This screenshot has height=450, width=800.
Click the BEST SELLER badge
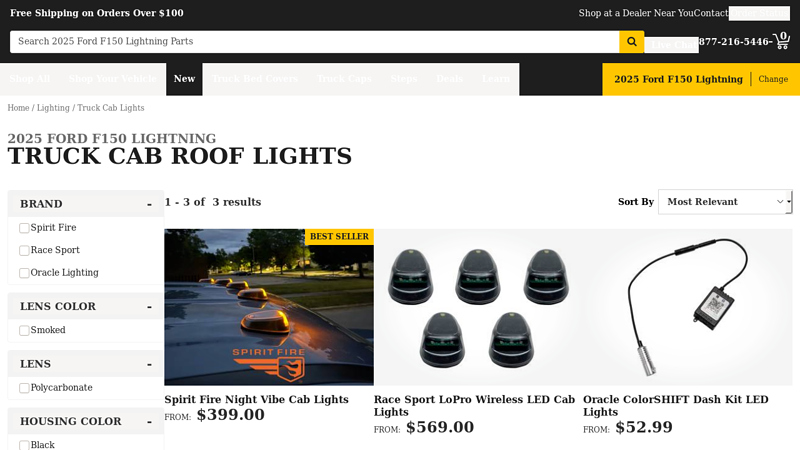339,237
